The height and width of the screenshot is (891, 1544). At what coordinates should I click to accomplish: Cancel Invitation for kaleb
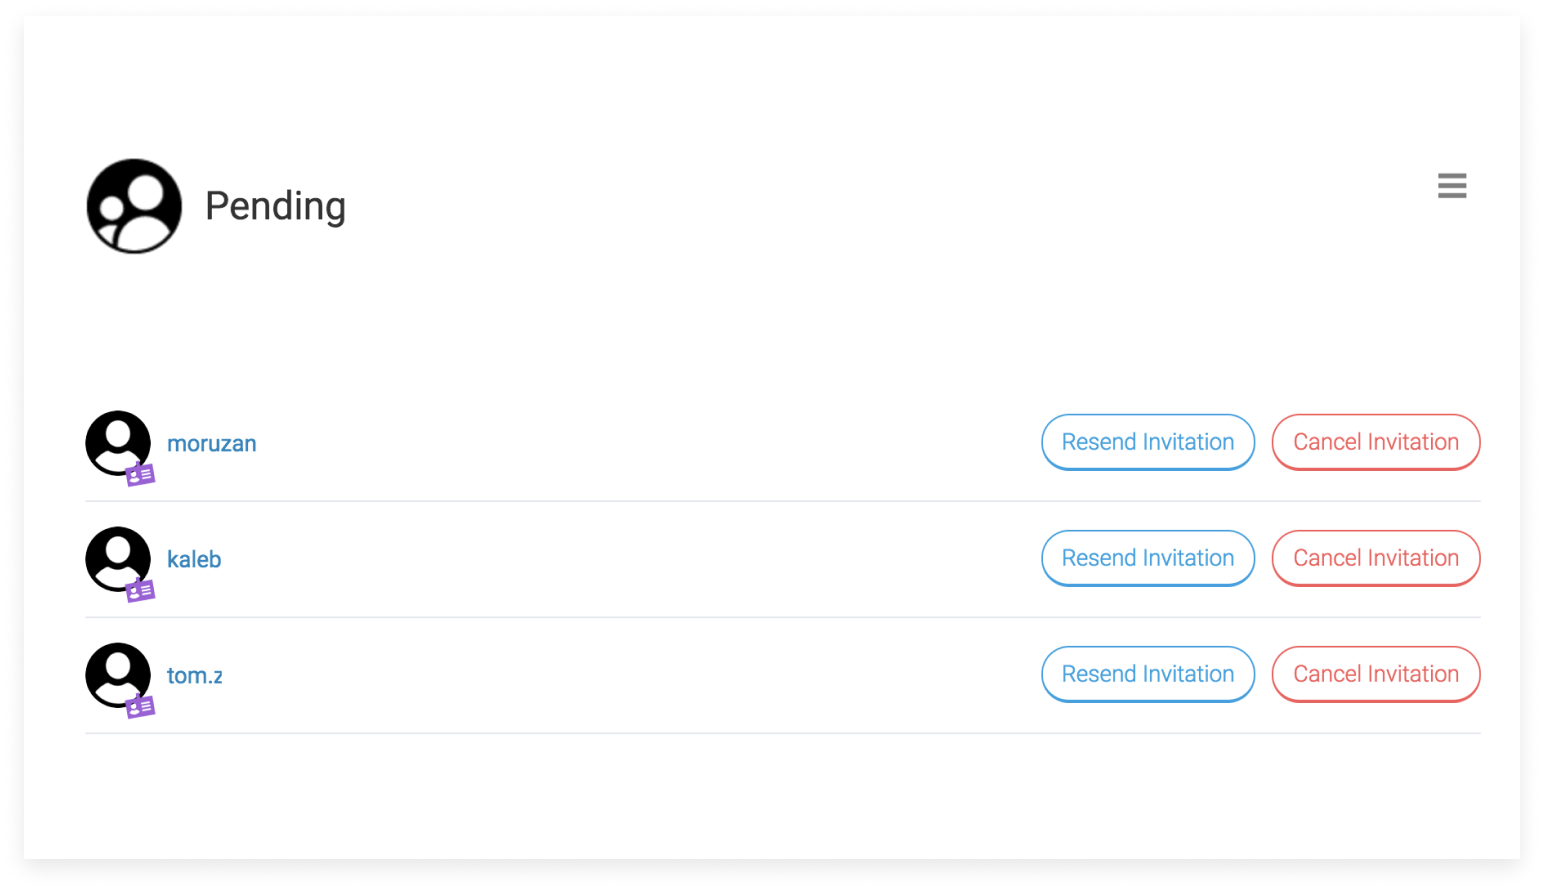1376,558
